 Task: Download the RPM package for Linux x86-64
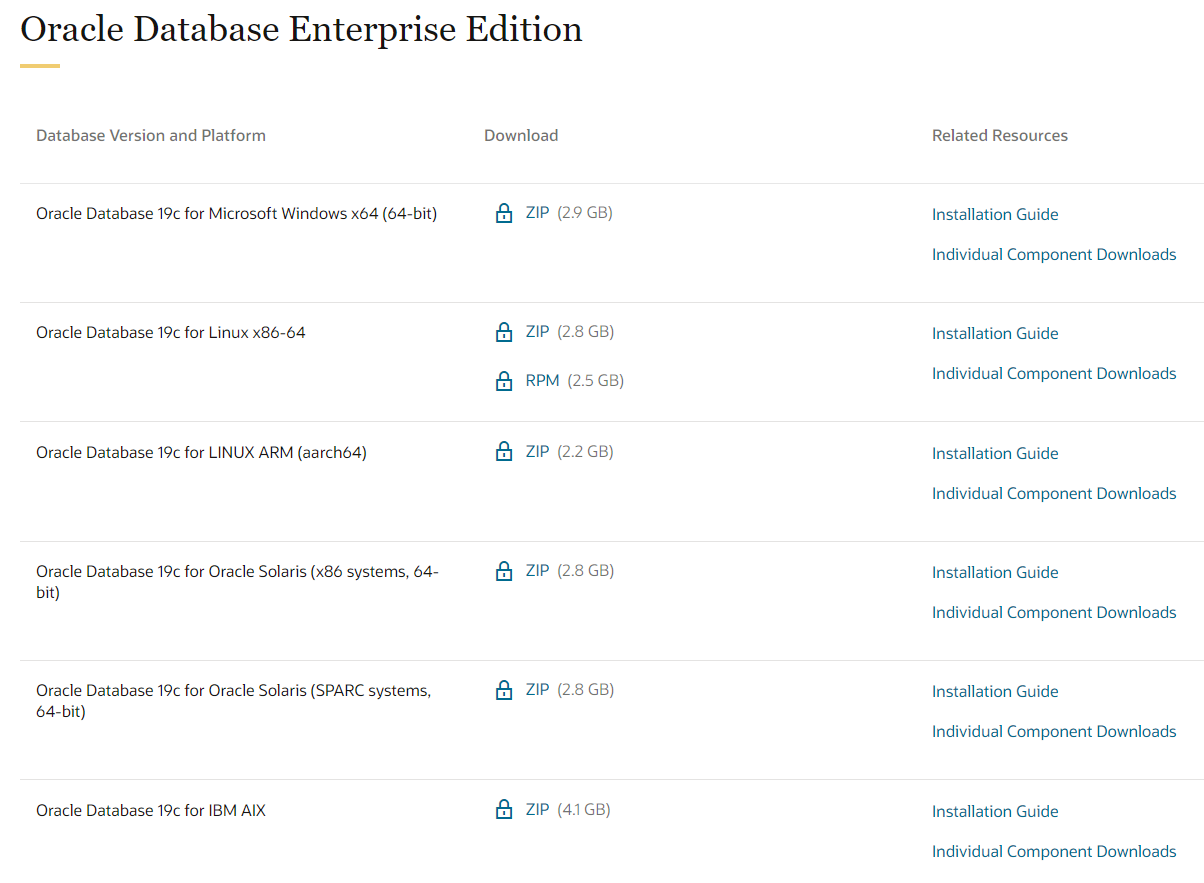click(540, 380)
